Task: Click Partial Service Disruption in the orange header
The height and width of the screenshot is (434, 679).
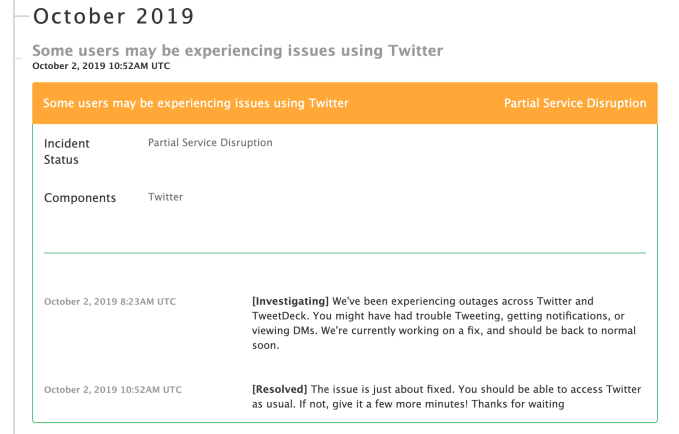Action: 575,103
